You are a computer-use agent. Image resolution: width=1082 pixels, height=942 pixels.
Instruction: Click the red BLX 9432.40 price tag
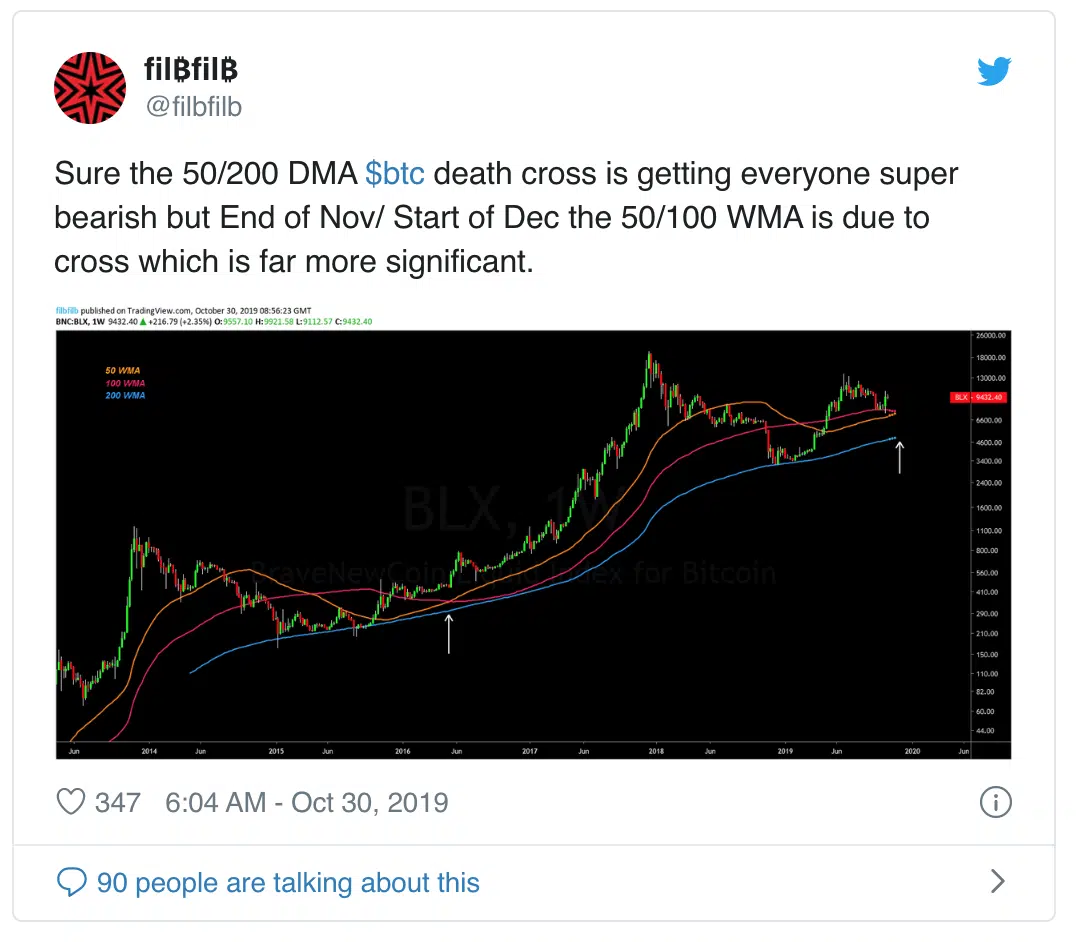point(978,398)
